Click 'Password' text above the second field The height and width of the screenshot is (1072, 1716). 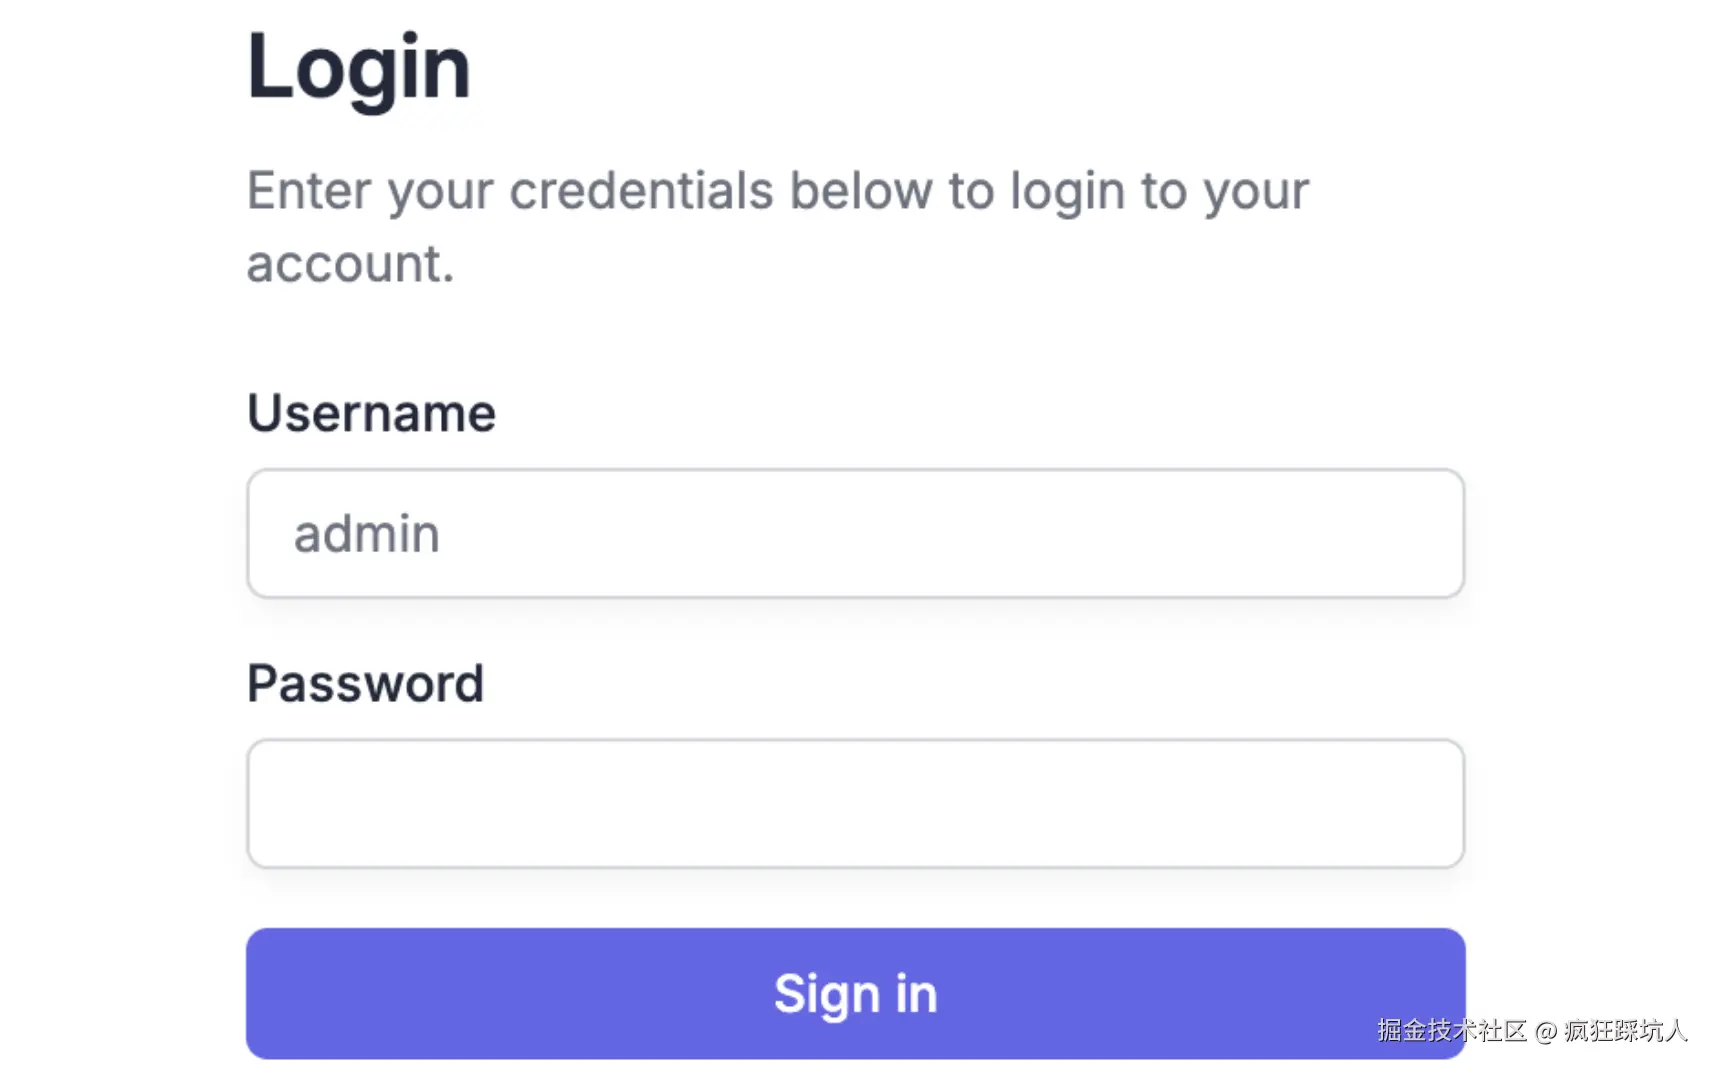[365, 684]
